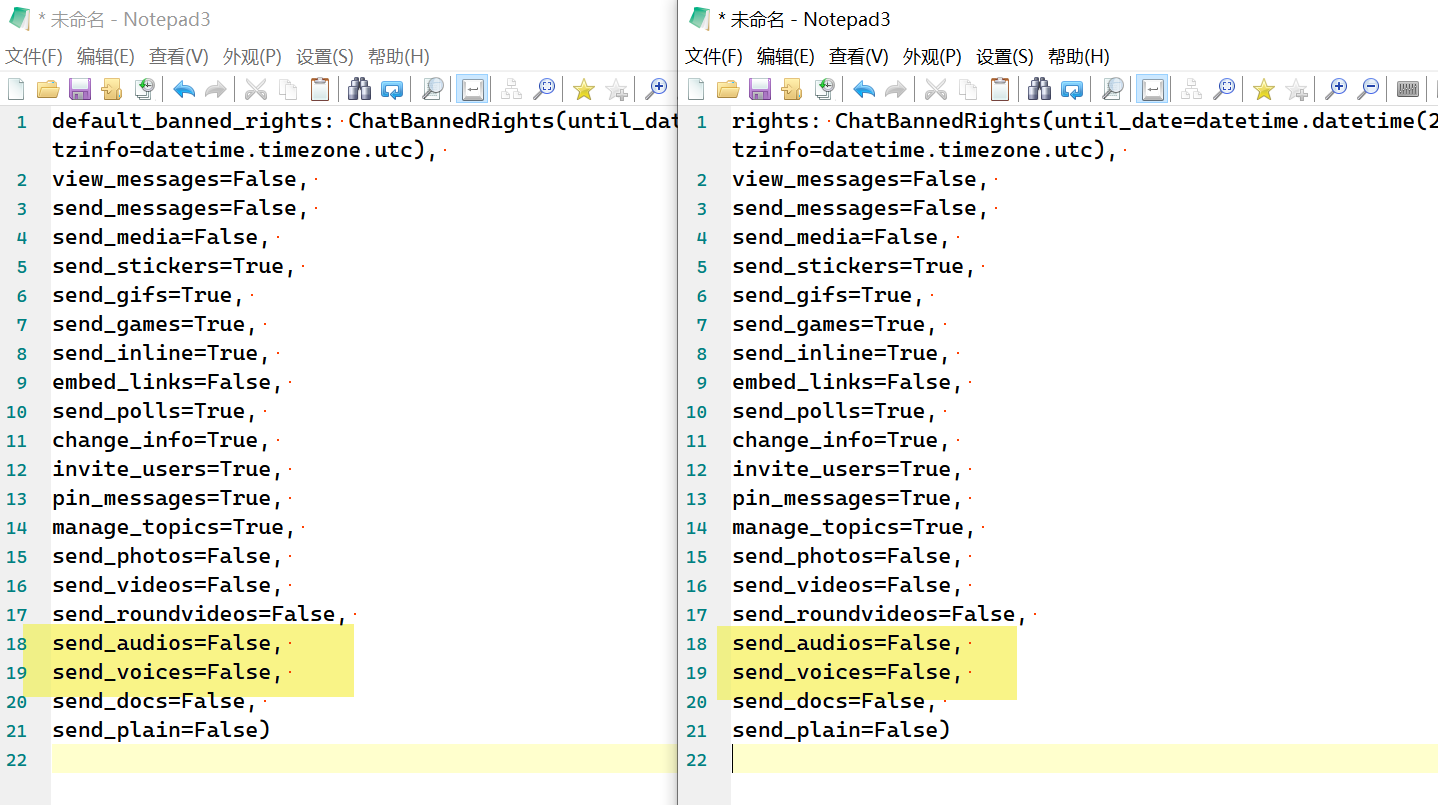Image resolution: width=1438 pixels, height=805 pixels.
Task: Save the document in the right Notepad3 window
Action: (760, 90)
